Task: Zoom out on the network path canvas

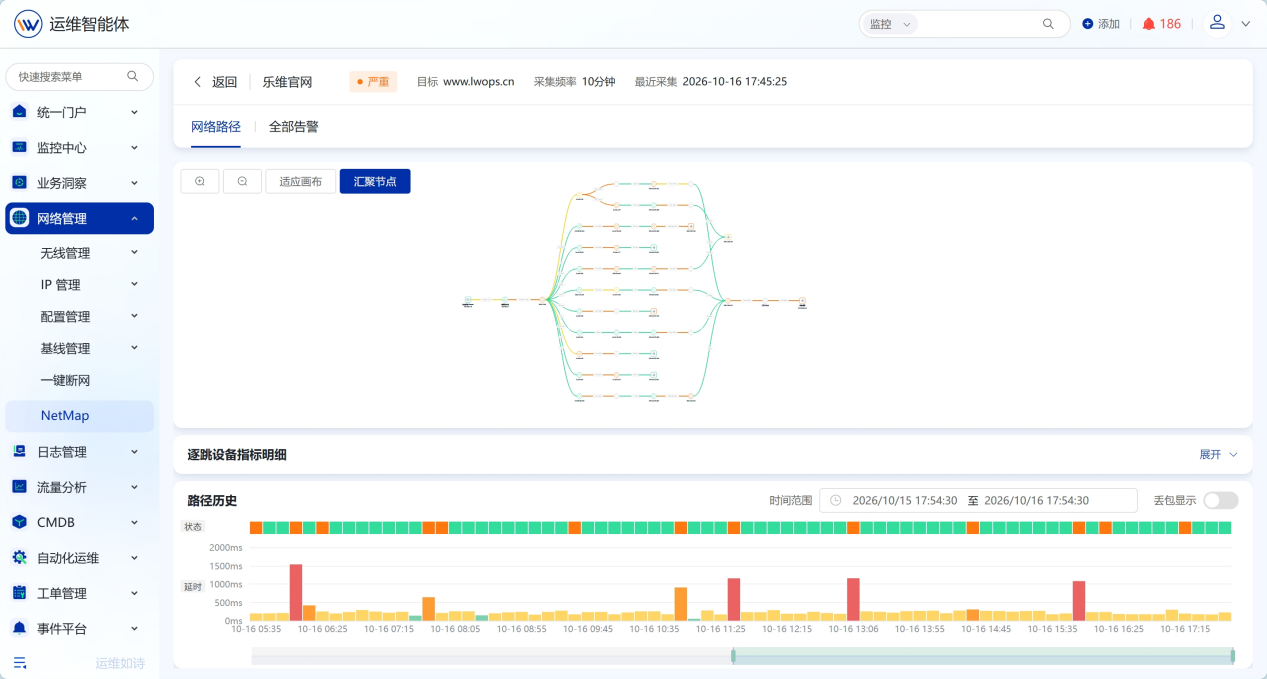Action: 243,181
